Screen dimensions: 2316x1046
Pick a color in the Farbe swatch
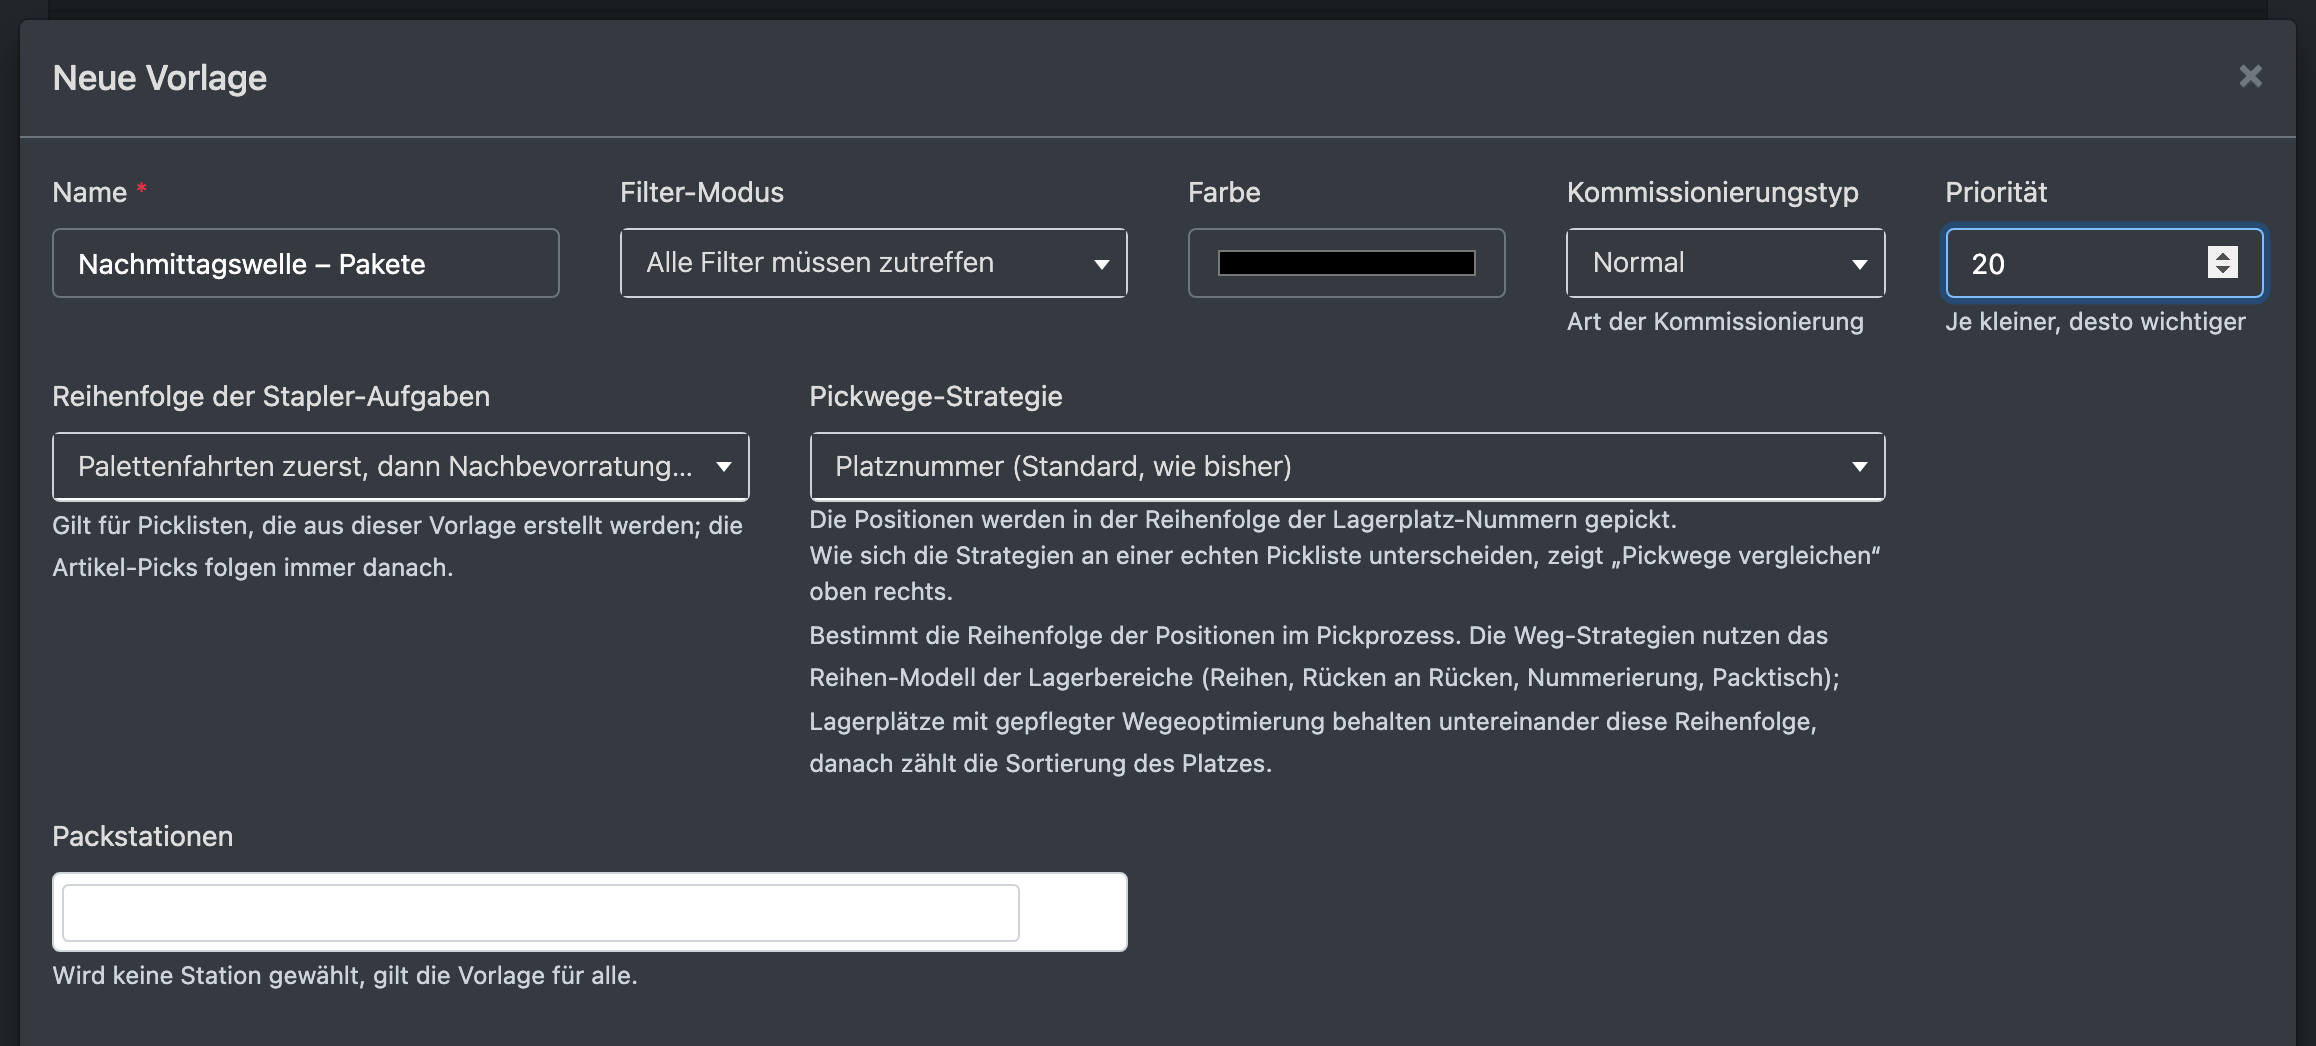point(1346,263)
